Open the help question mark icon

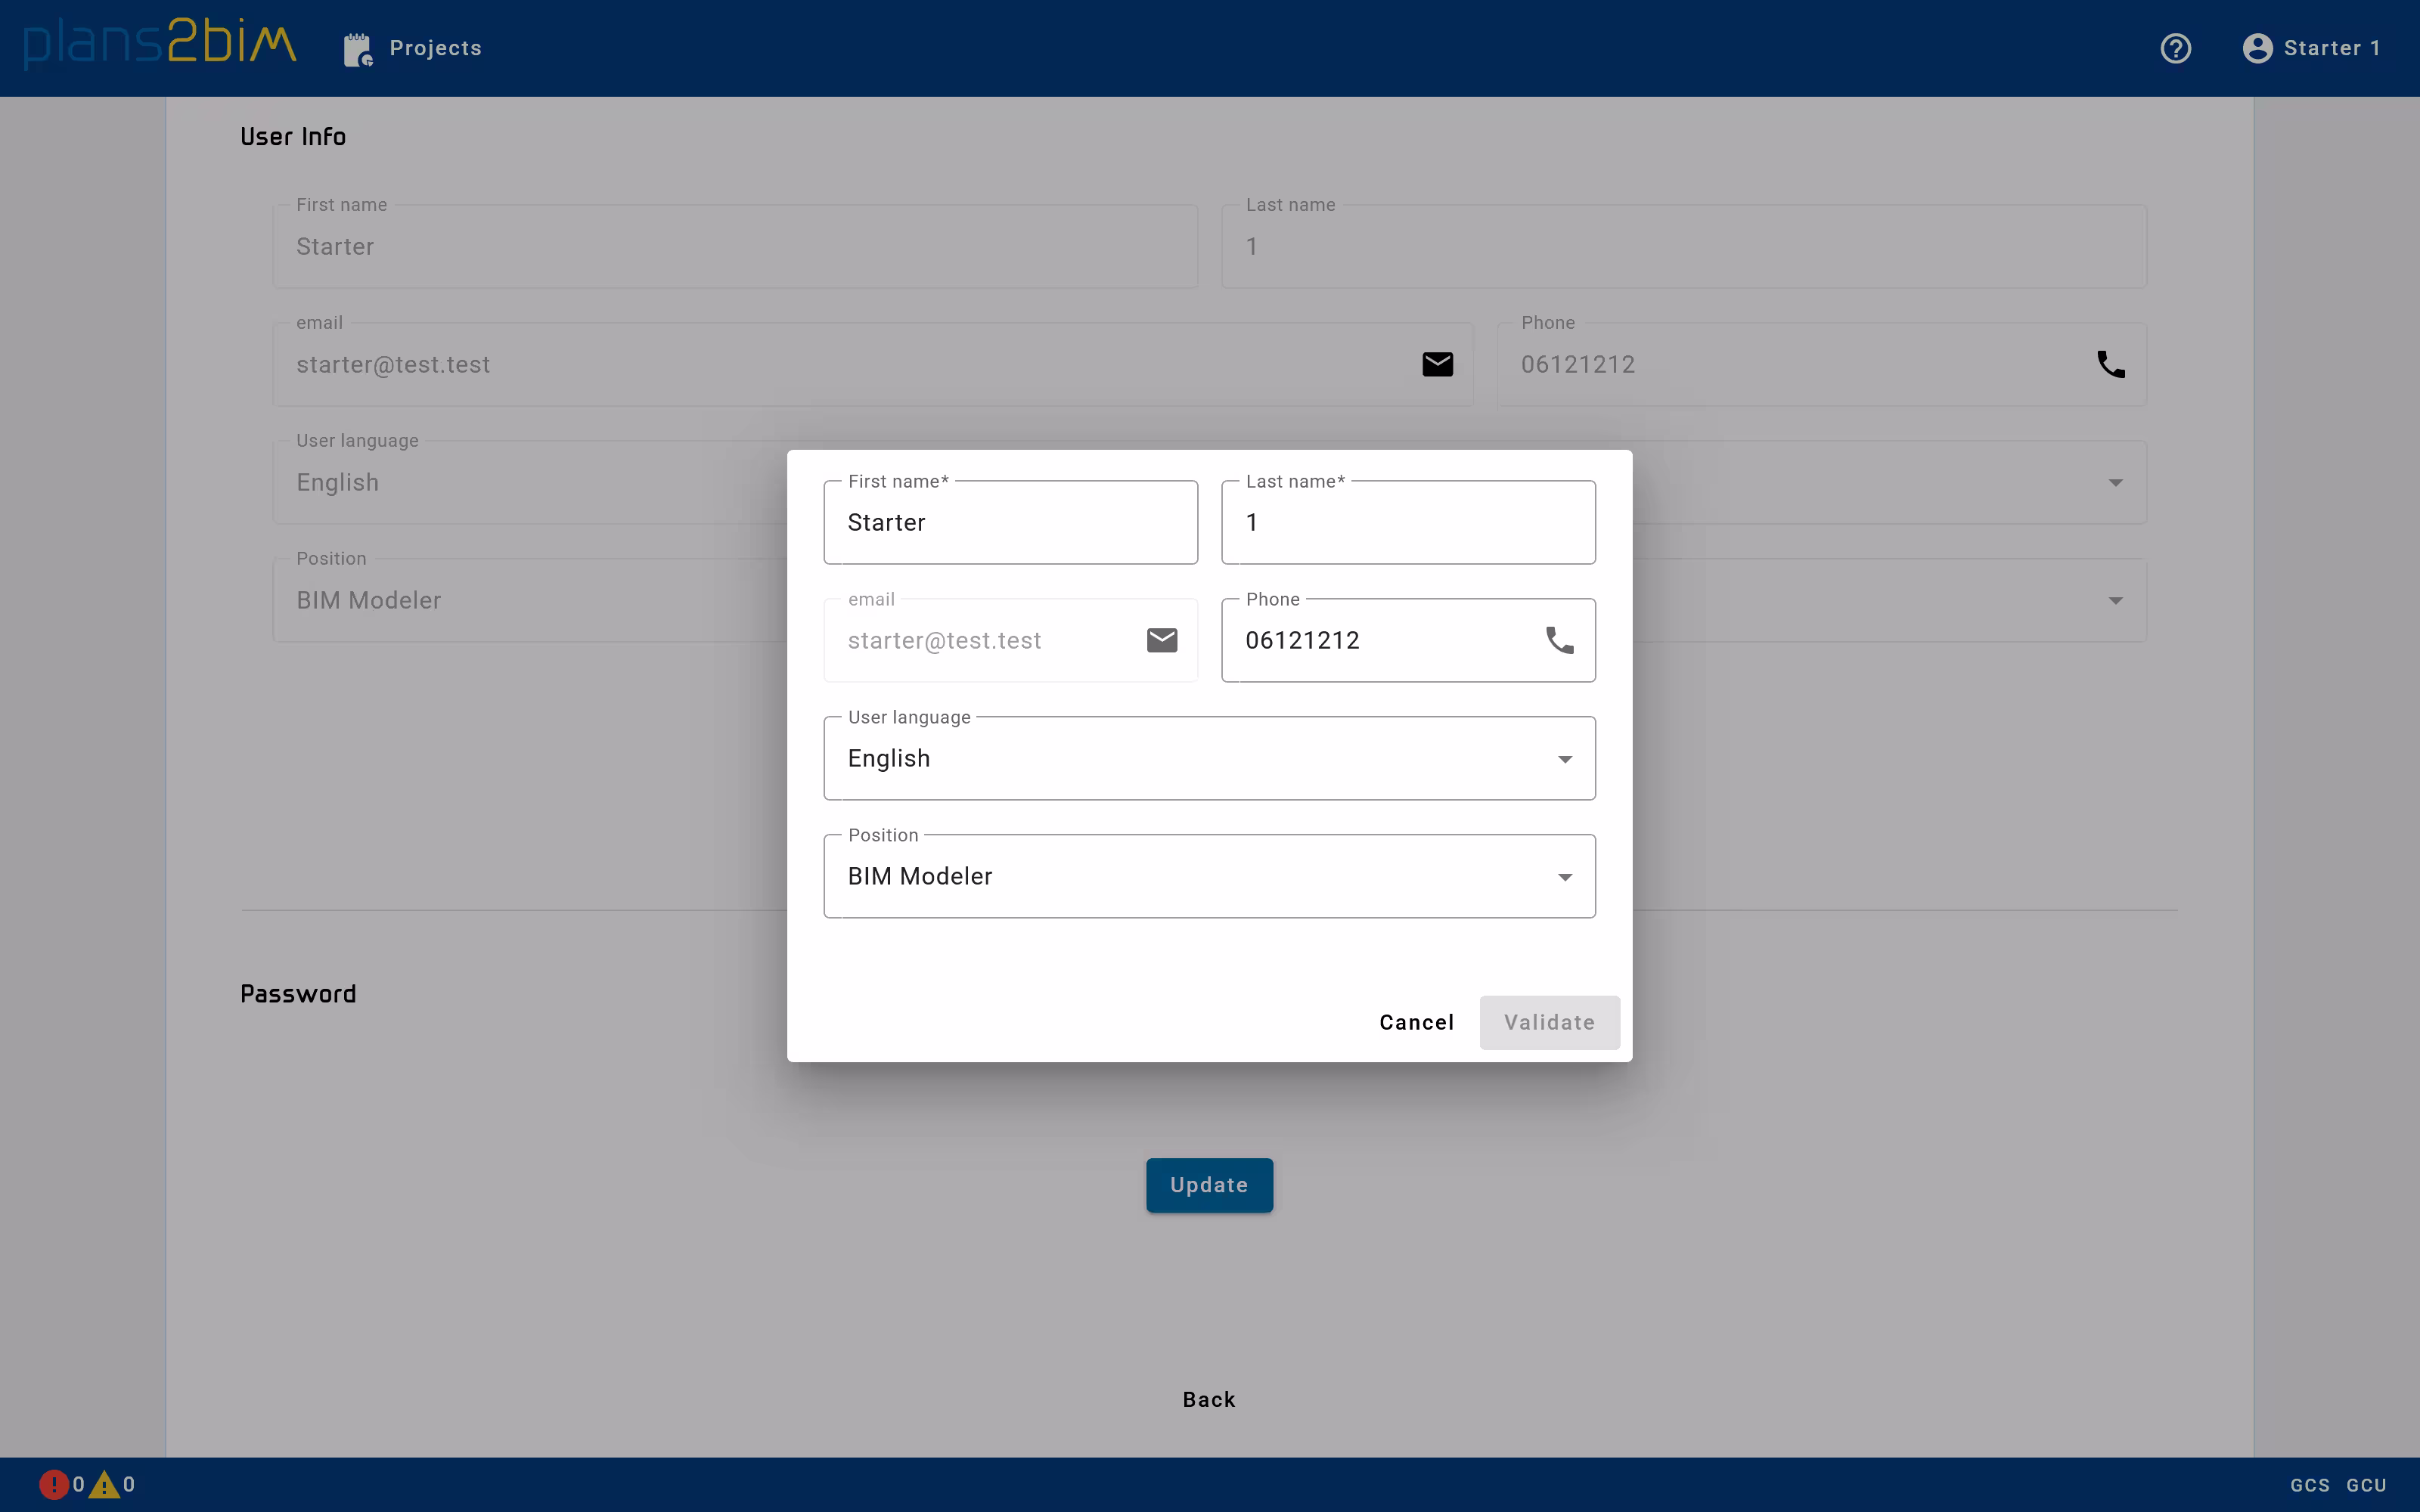point(2176,48)
